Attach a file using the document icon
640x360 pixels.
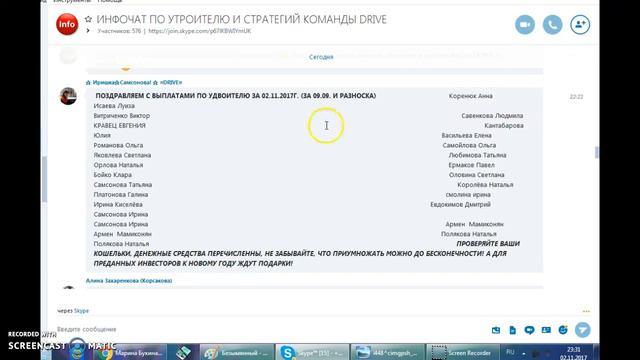(513, 330)
